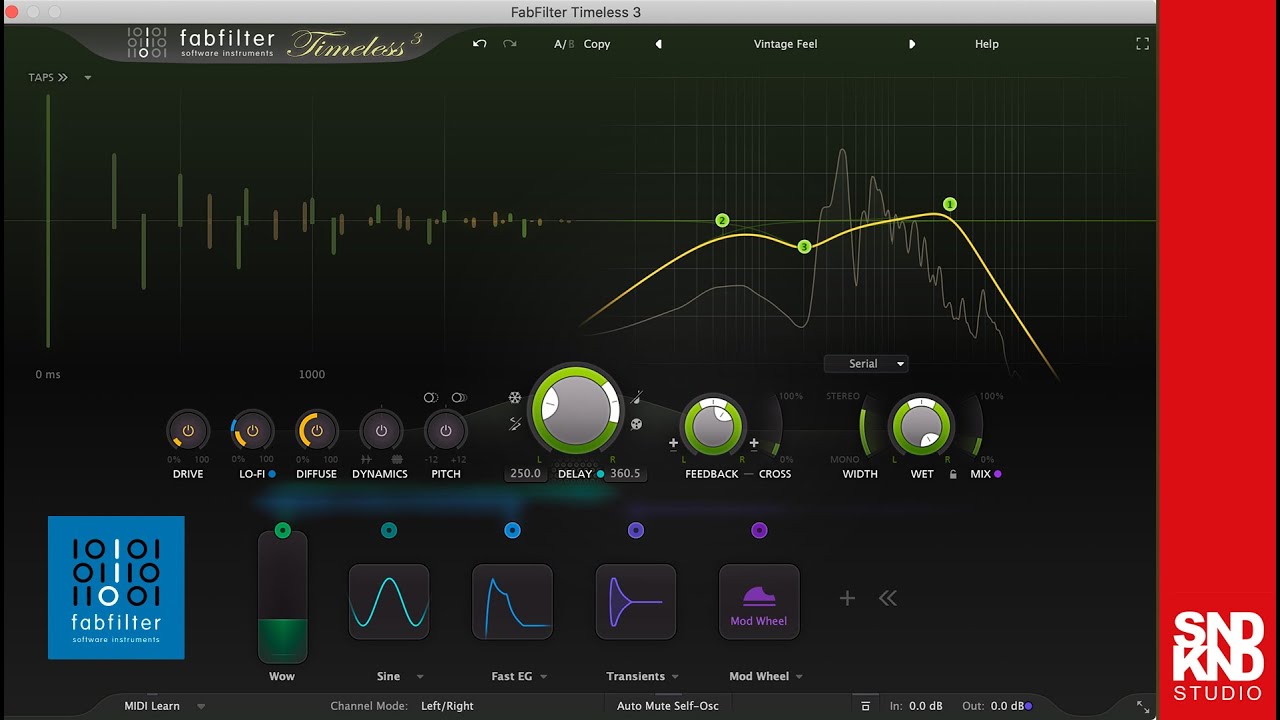The image size is (1280, 720).
Task: Select the left pitch mode icon above Pitch knob
Action: pos(431,397)
